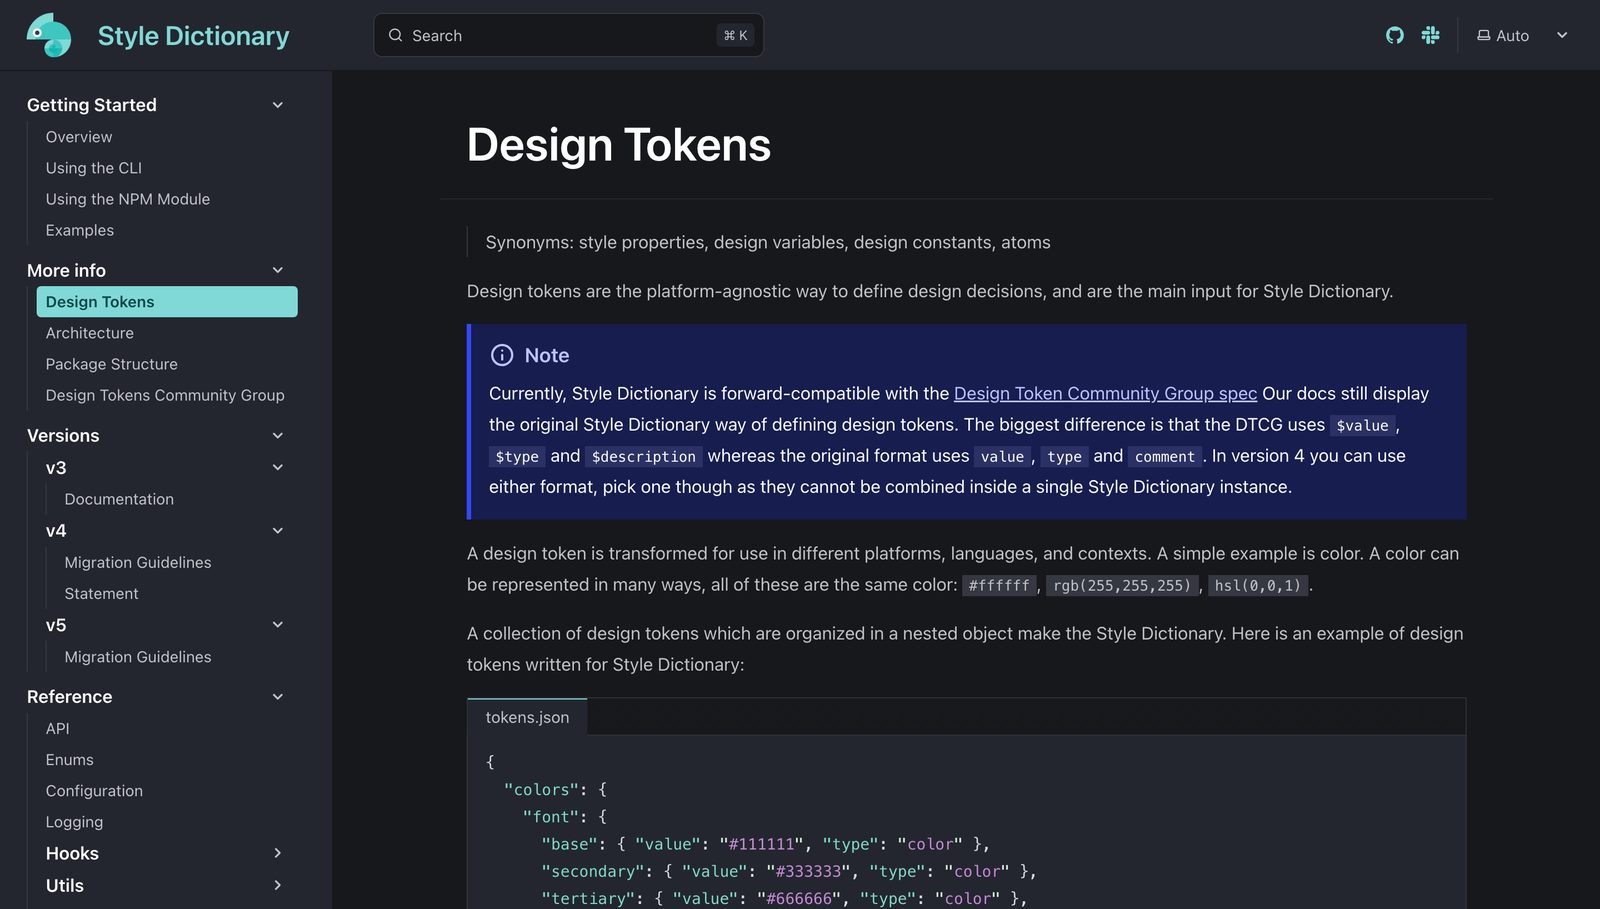1600x909 pixels.
Task: Collapse the Reference section
Action: [x=278, y=697]
